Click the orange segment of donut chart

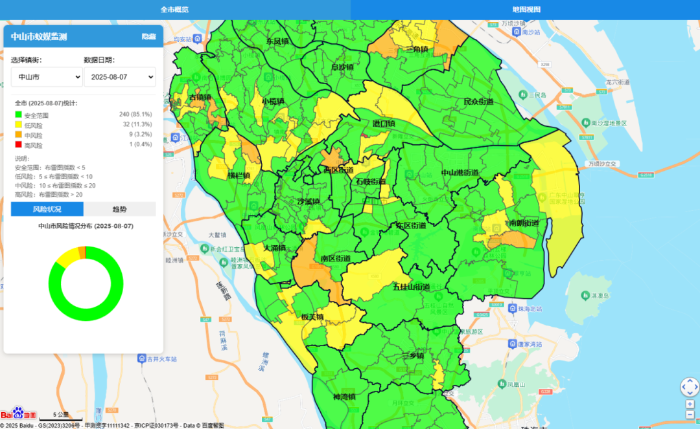point(82,252)
